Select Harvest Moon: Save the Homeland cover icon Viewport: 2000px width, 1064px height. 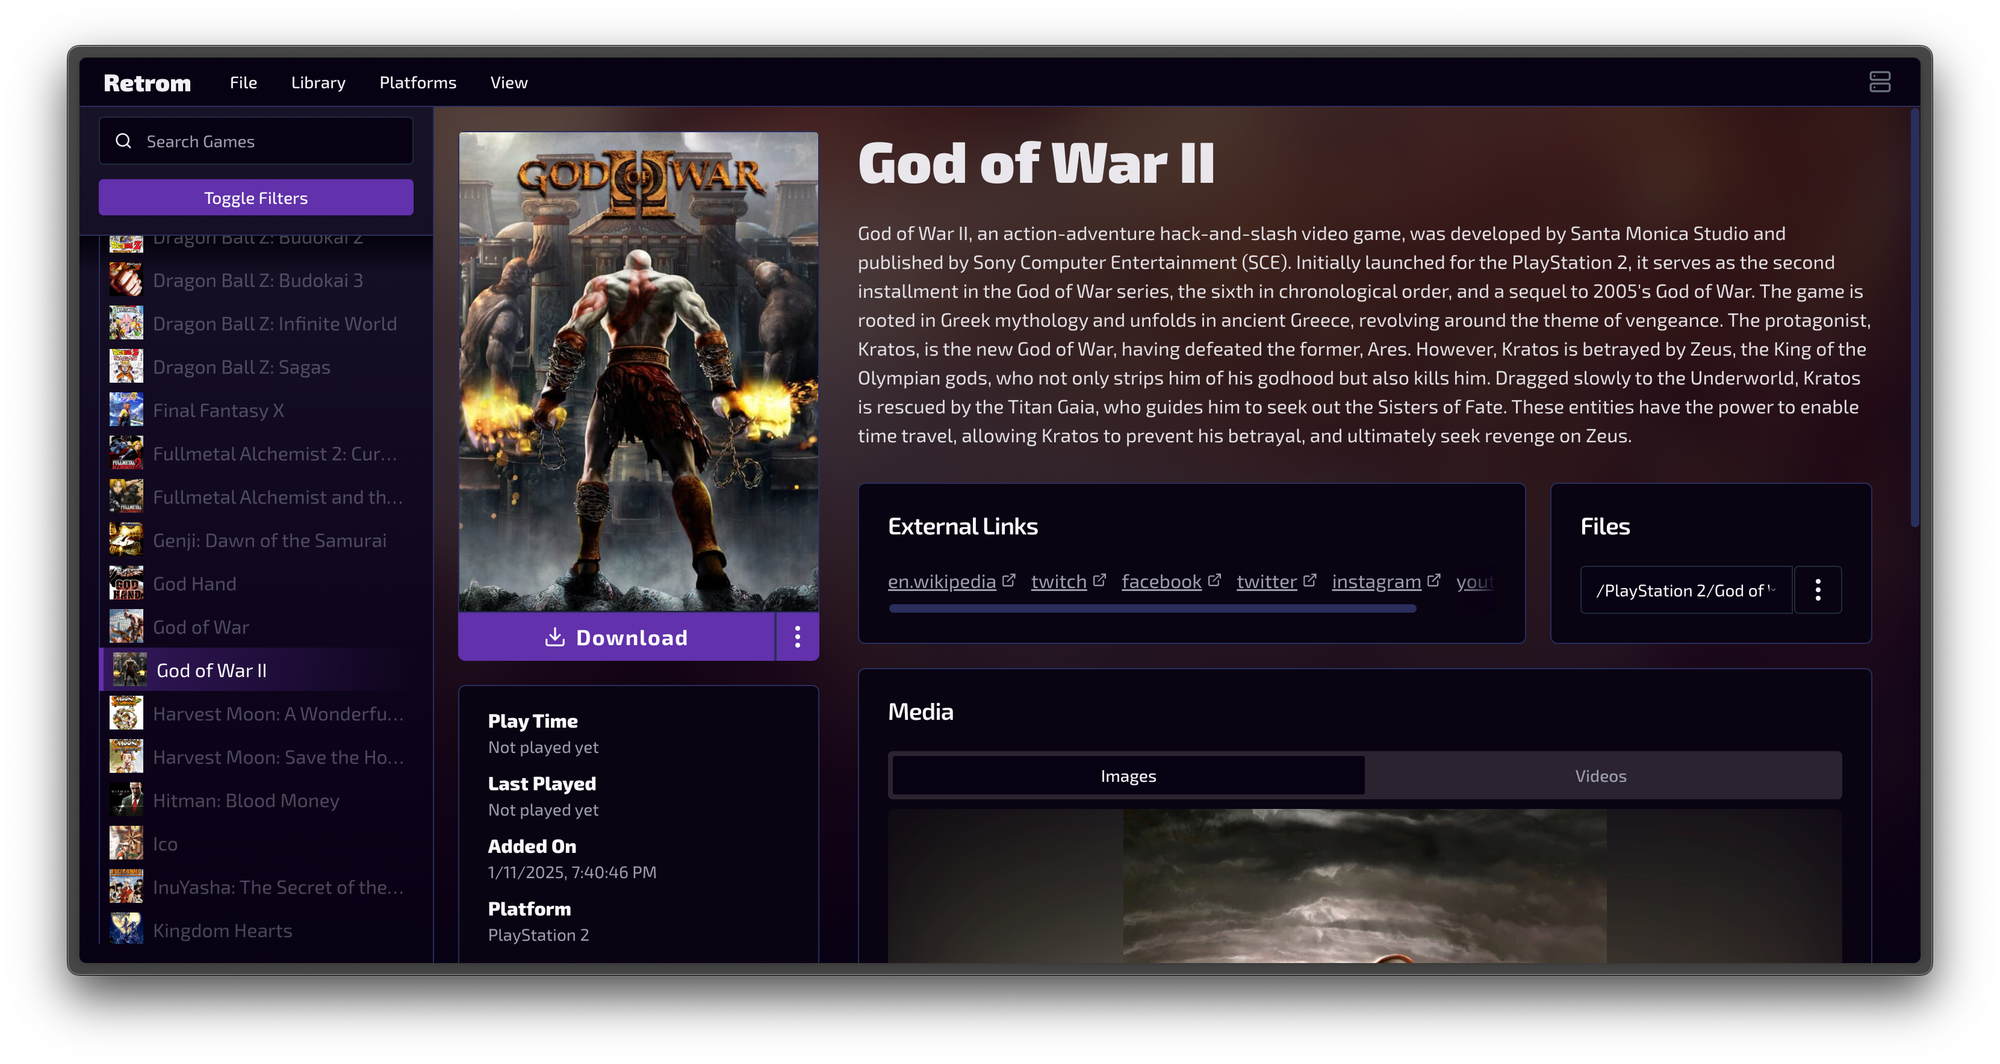click(x=126, y=757)
